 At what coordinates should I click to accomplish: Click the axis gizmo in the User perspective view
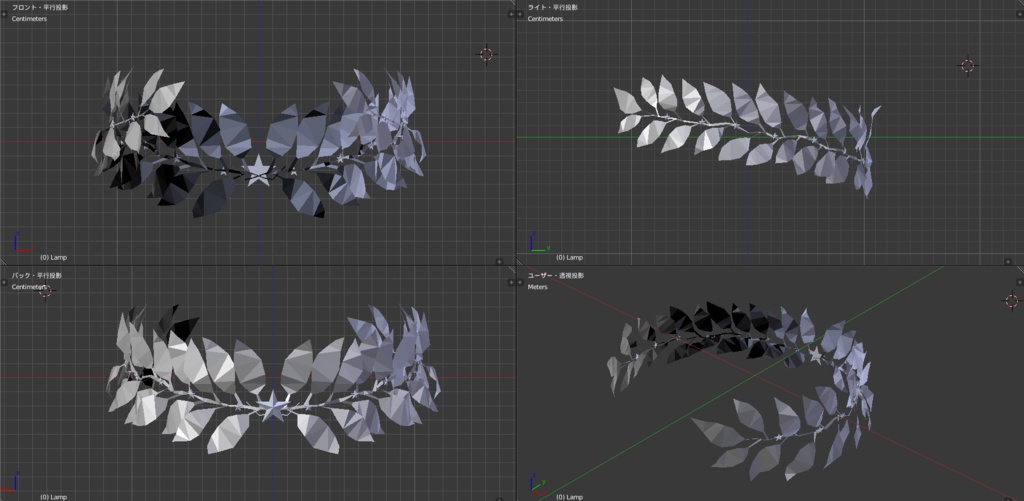point(538,485)
